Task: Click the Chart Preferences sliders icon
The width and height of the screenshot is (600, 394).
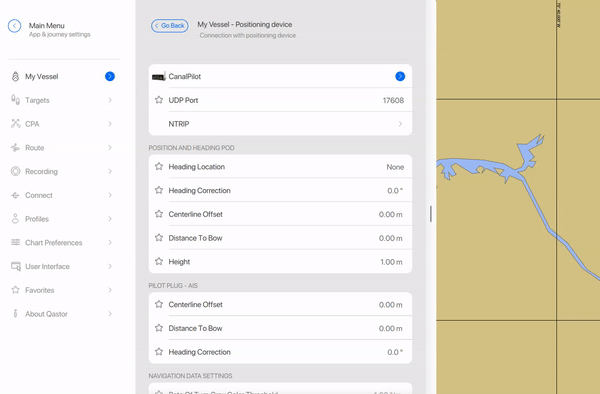Action: click(15, 243)
